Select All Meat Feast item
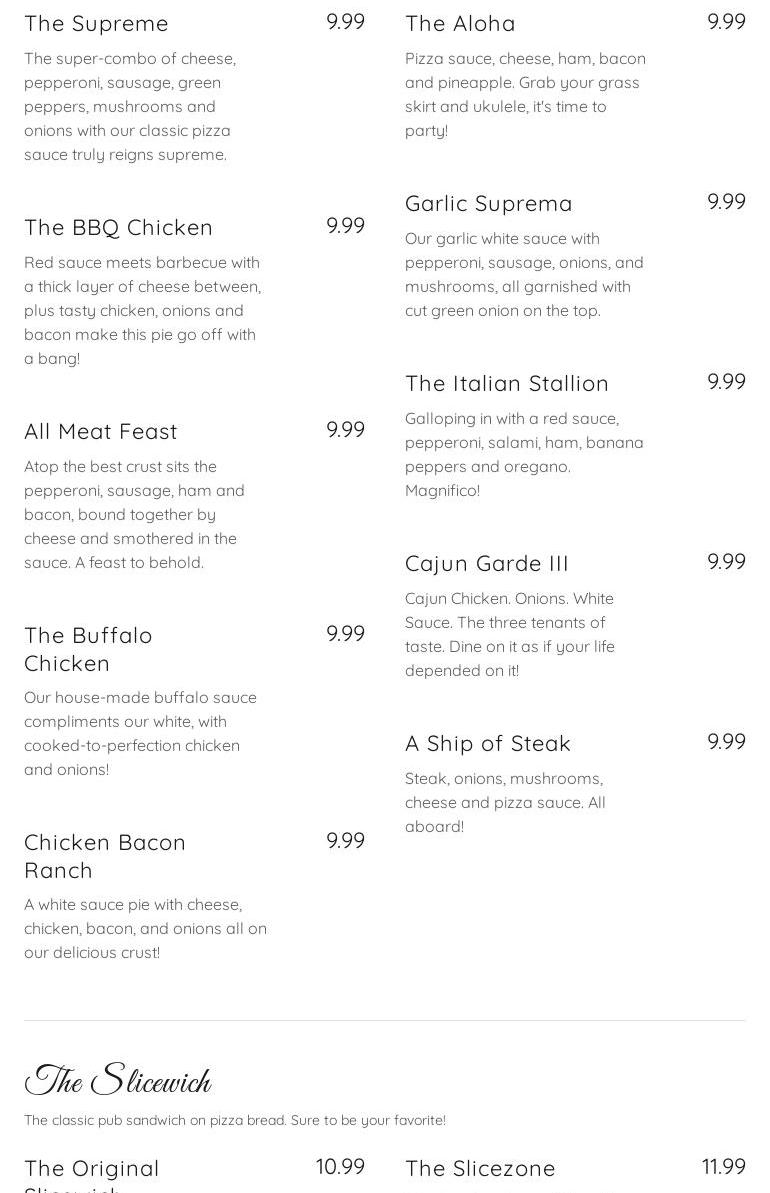The height and width of the screenshot is (1193, 770). [x=100, y=431]
